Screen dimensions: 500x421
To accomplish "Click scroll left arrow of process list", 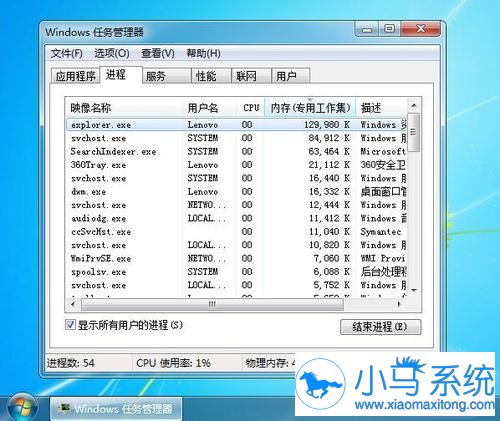I will (x=73, y=304).
